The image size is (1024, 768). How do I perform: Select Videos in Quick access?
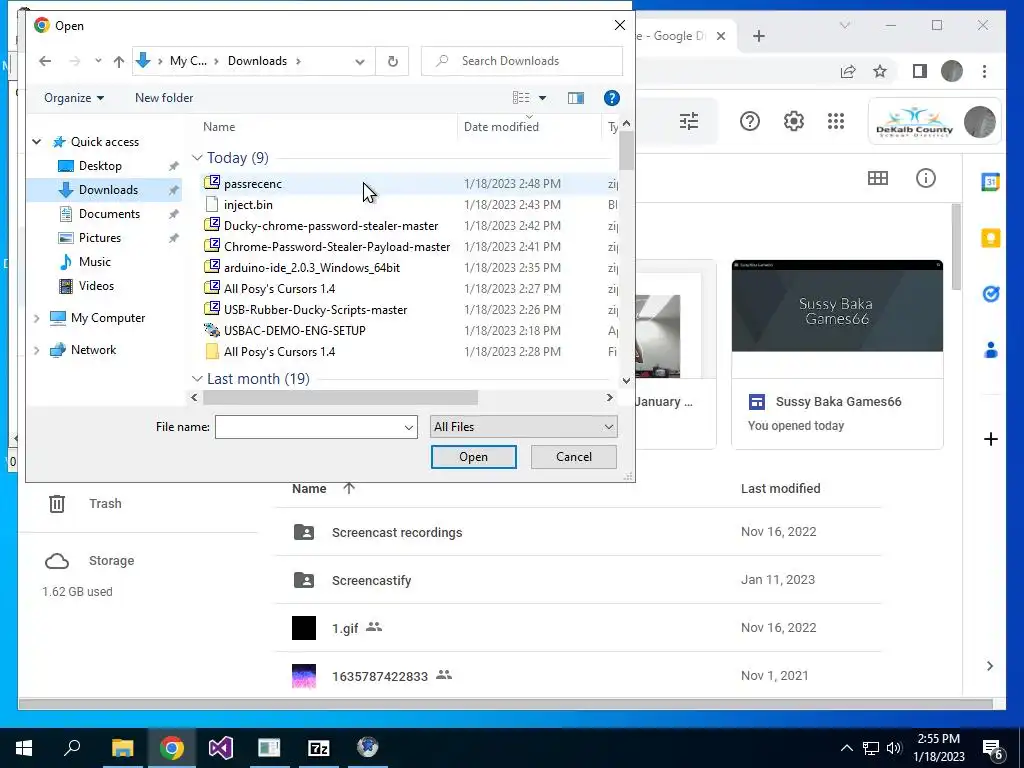96,286
